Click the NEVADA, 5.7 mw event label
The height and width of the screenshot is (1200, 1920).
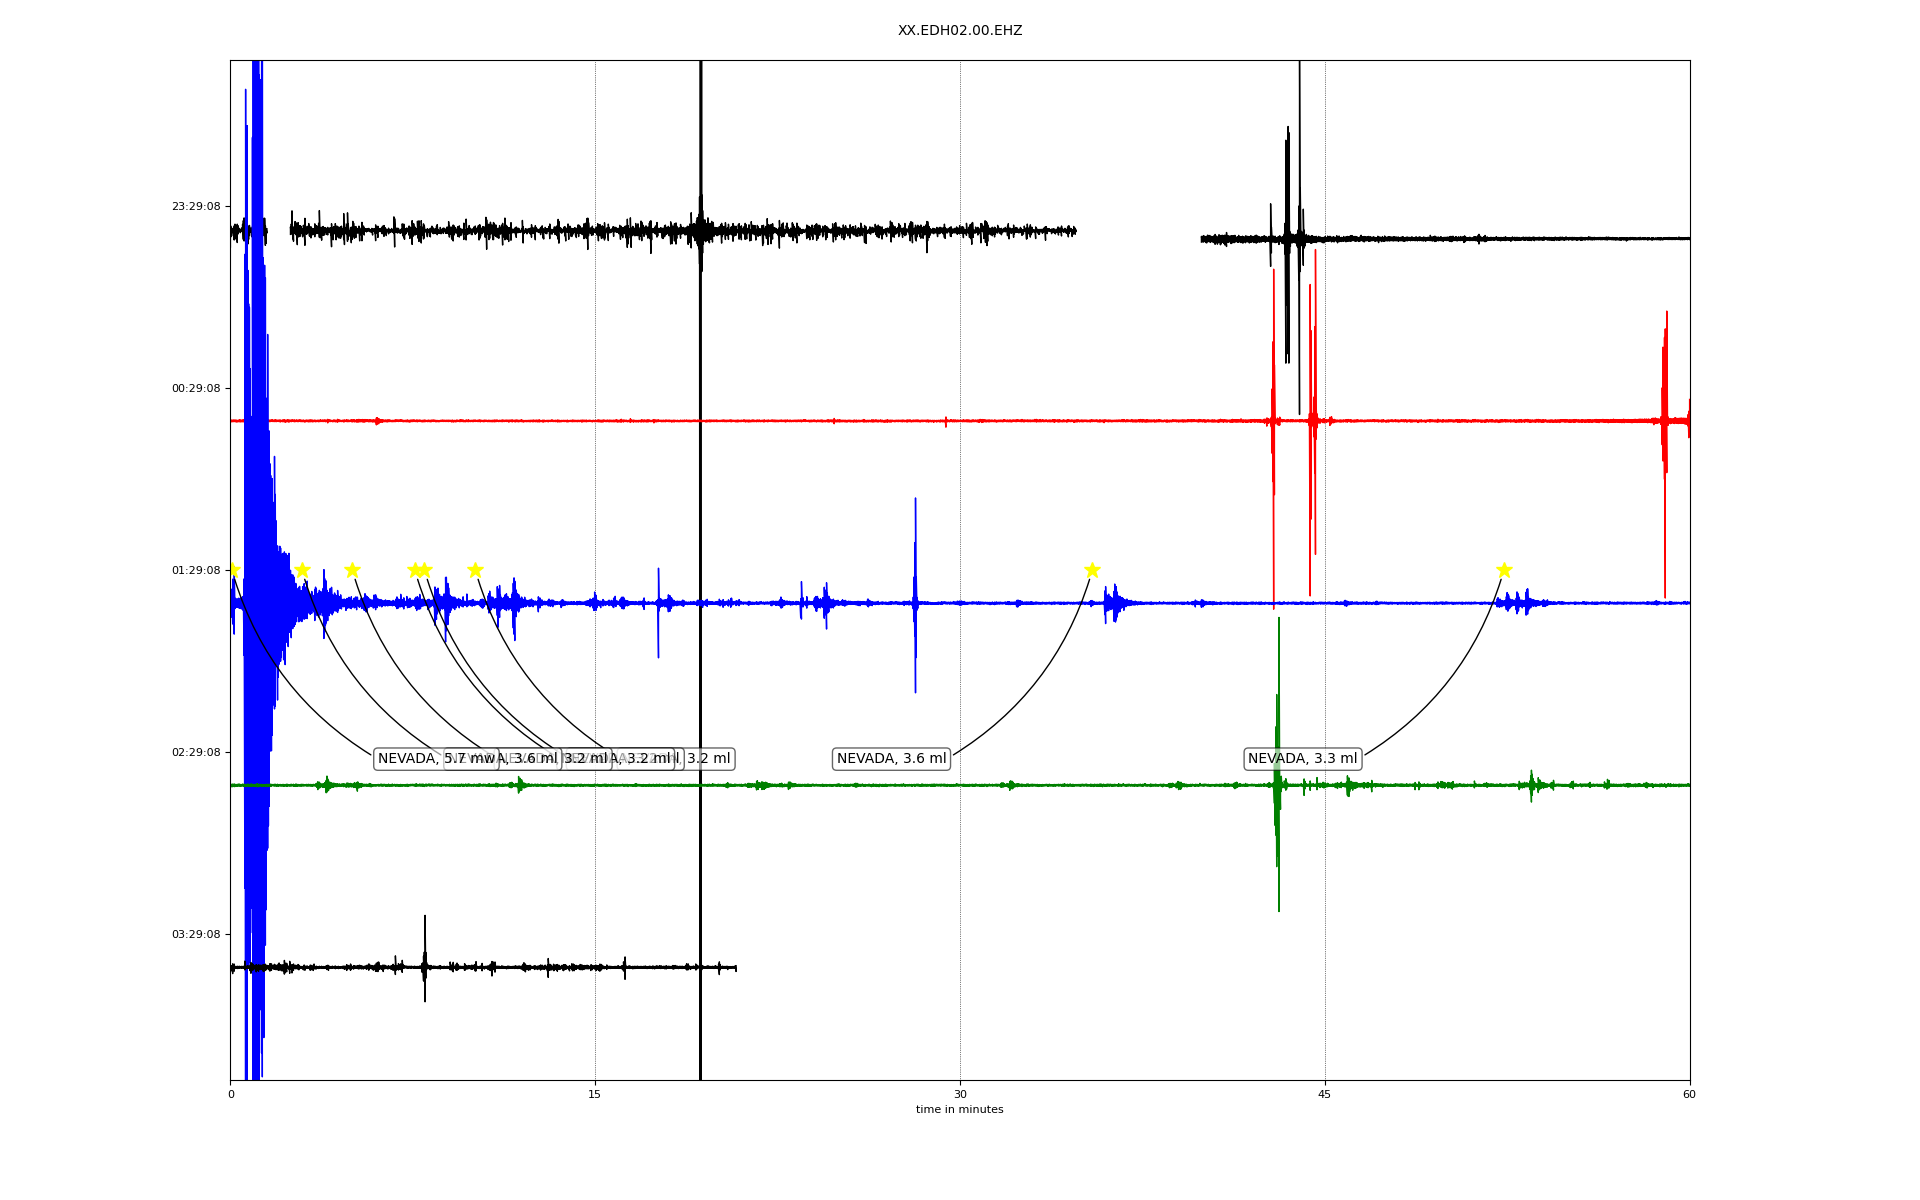click(410, 759)
